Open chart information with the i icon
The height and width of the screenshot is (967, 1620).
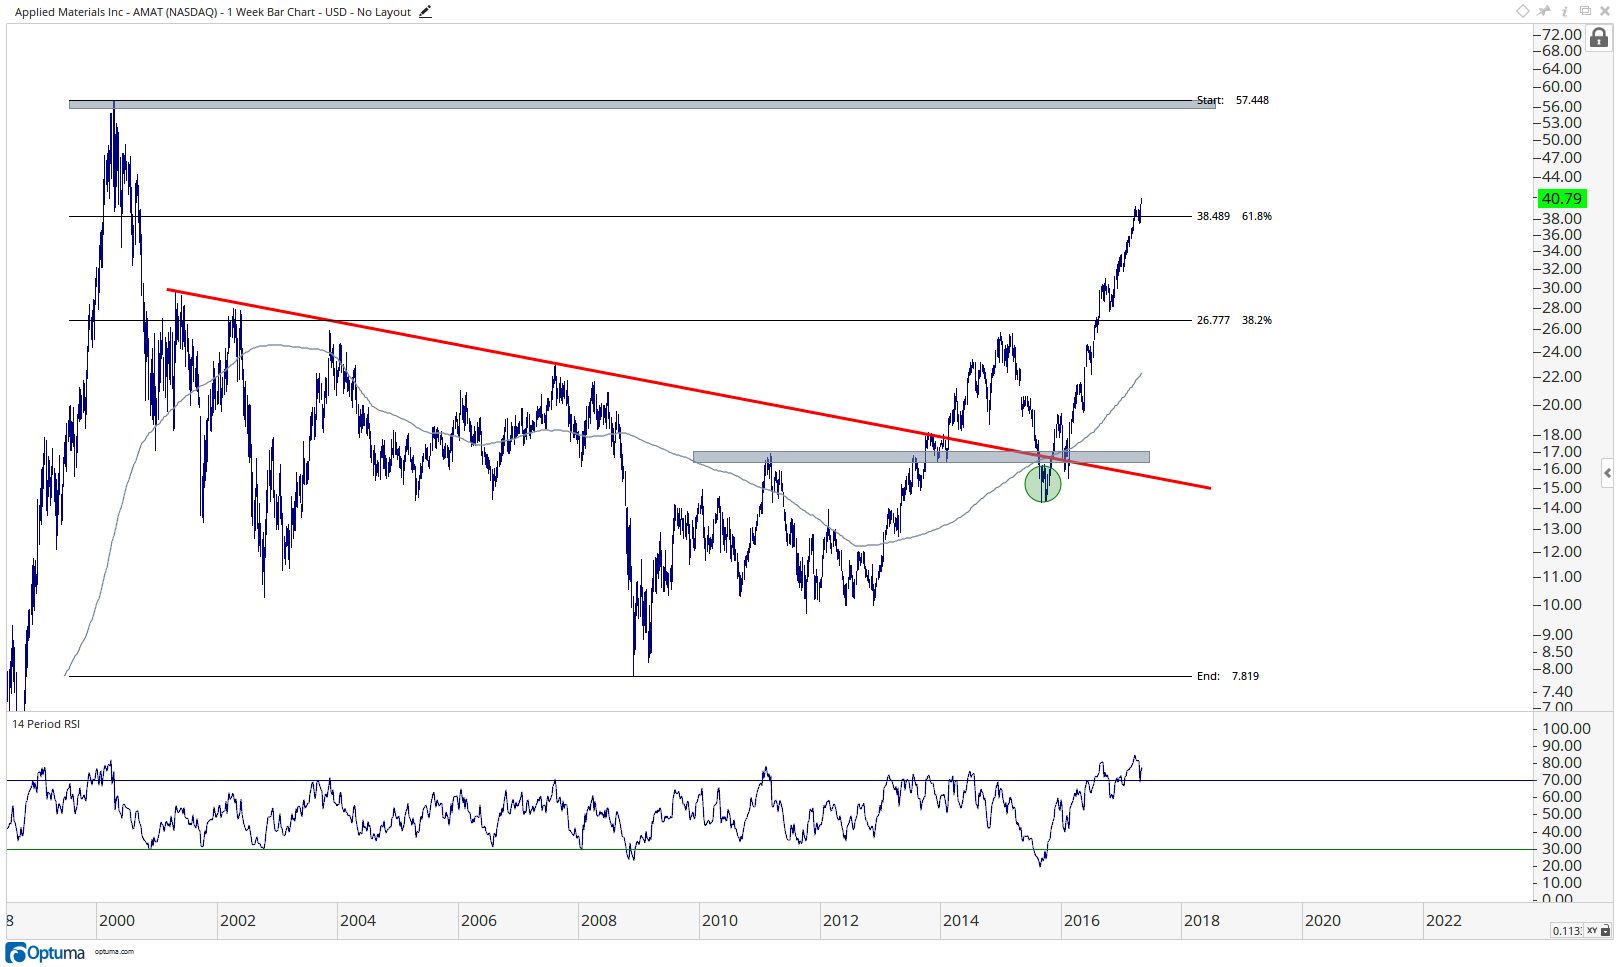[x=1565, y=11]
